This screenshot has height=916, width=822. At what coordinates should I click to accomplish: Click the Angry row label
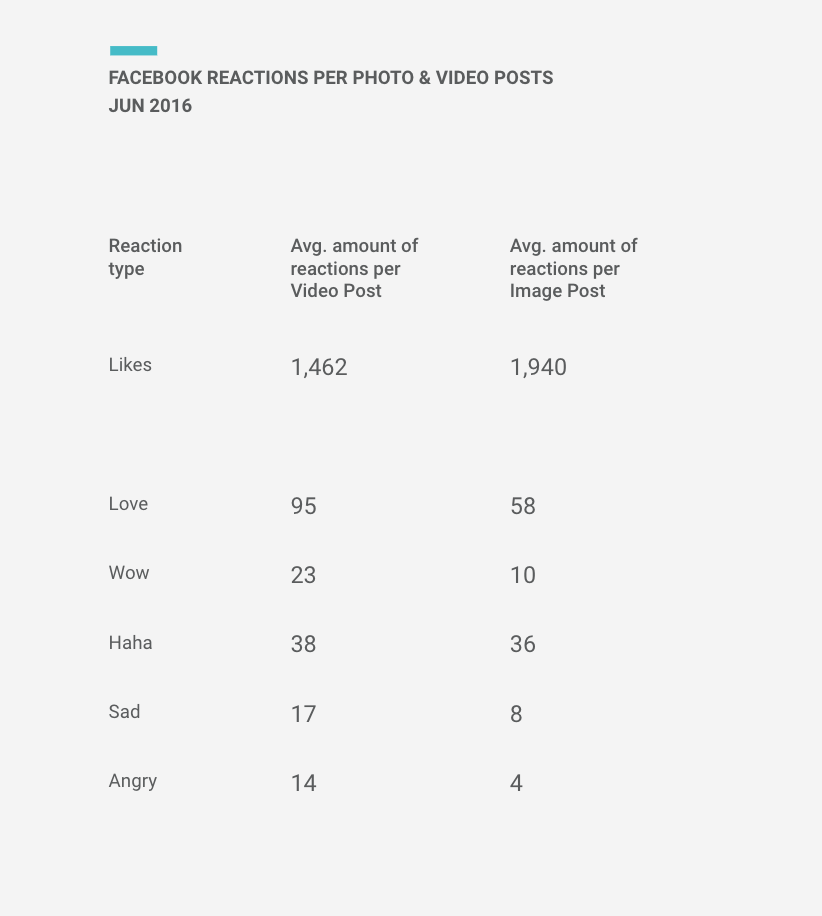[133, 782]
